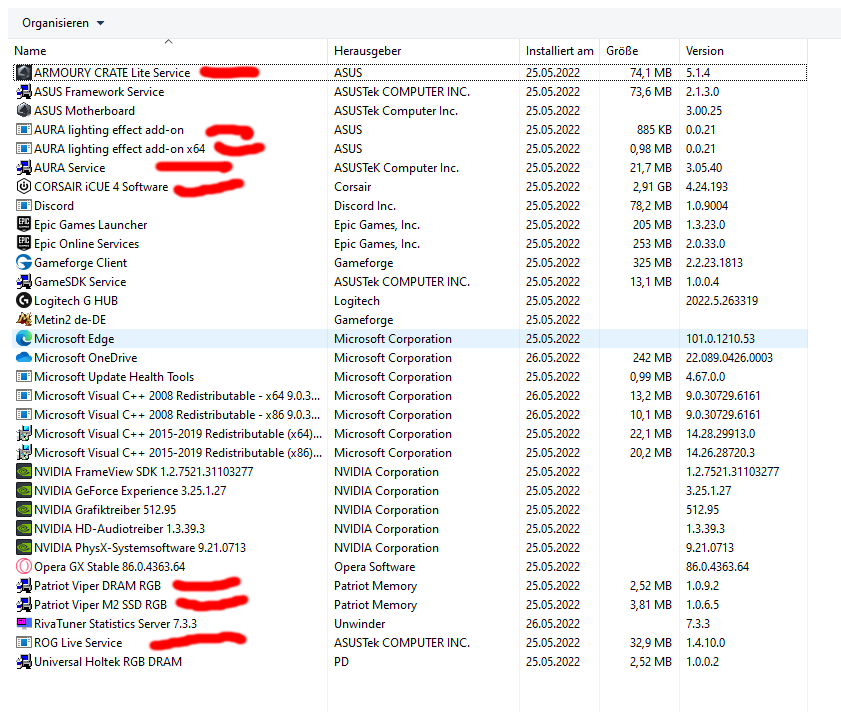Click the NVIDIA Grafiktreiber 512.95 icon

[24, 510]
